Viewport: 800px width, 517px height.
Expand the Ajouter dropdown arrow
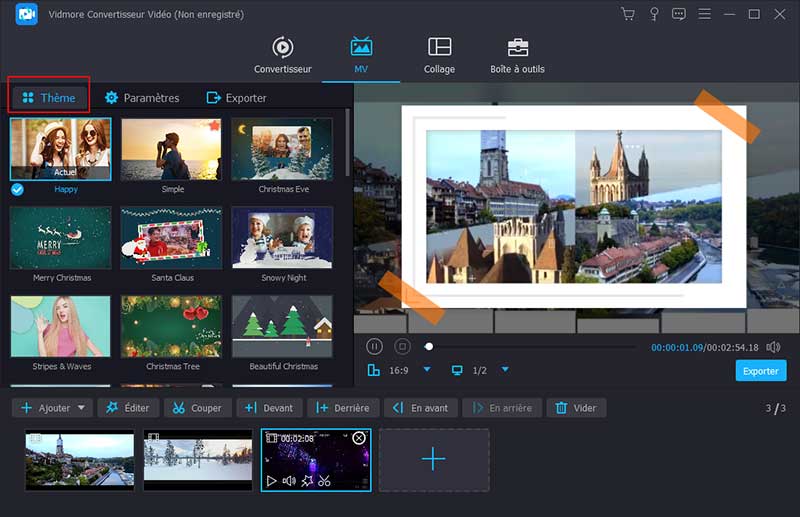[x=81, y=408]
